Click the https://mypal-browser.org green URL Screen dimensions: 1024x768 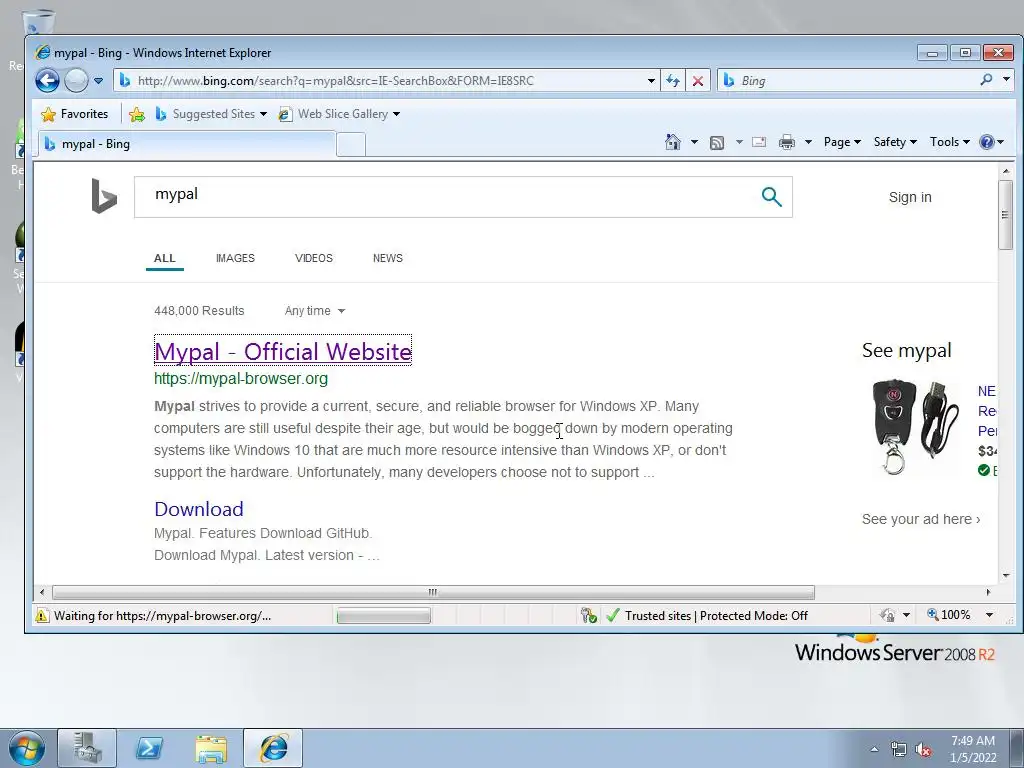click(x=241, y=379)
